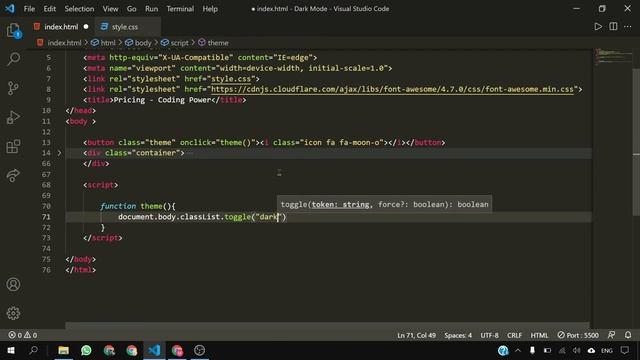This screenshot has height=360, width=640.
Task: Open the Selection menu
Action: (x=79, y=9)
